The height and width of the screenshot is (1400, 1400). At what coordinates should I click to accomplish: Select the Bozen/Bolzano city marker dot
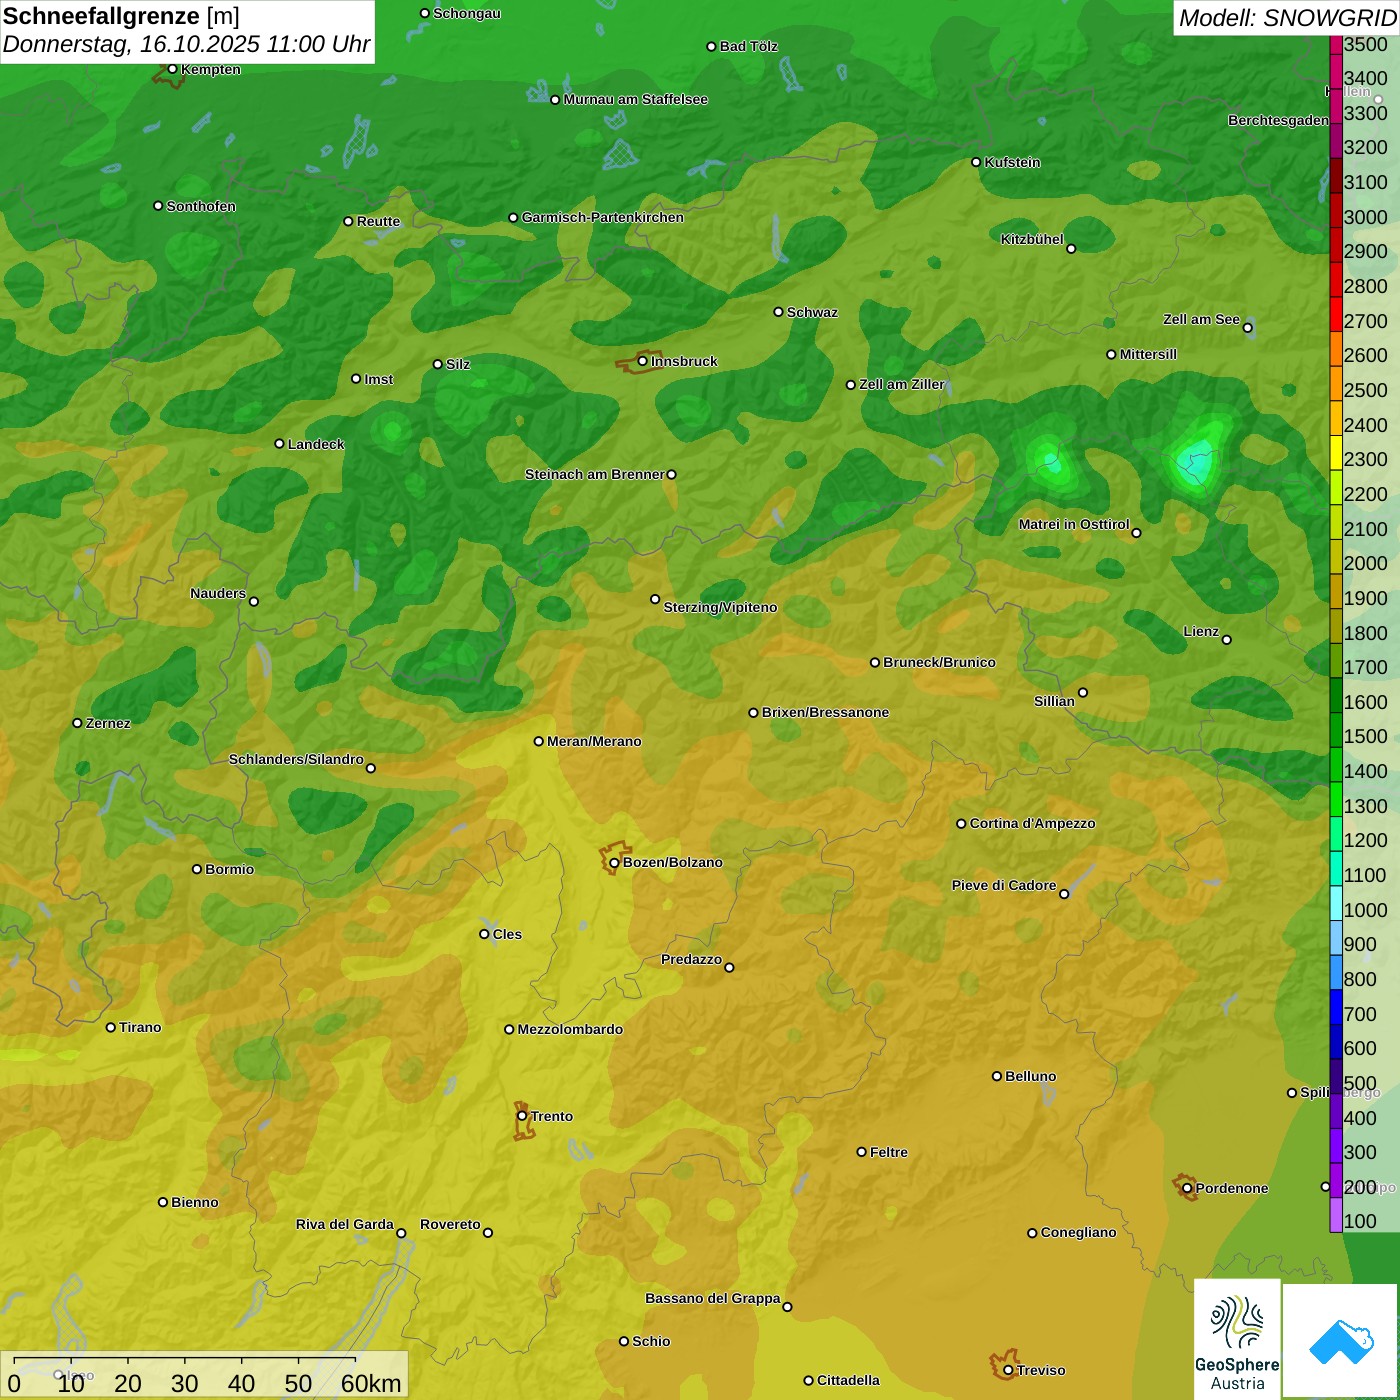614,863
